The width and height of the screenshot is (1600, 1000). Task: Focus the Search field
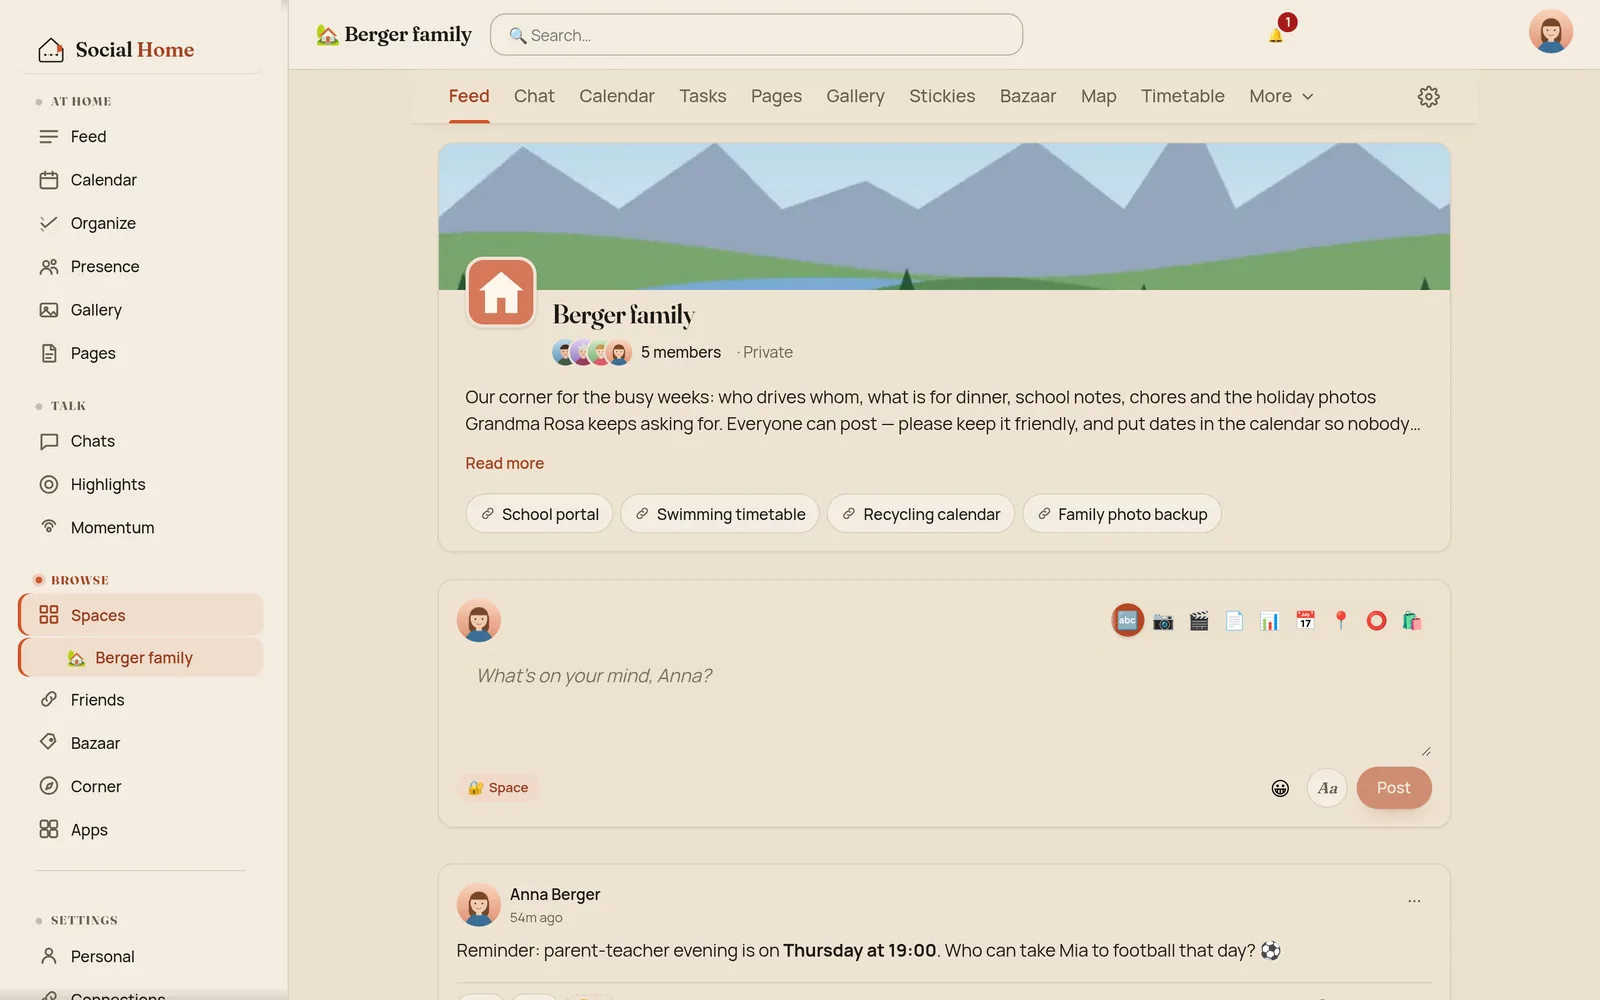click(x=756, y=35)
